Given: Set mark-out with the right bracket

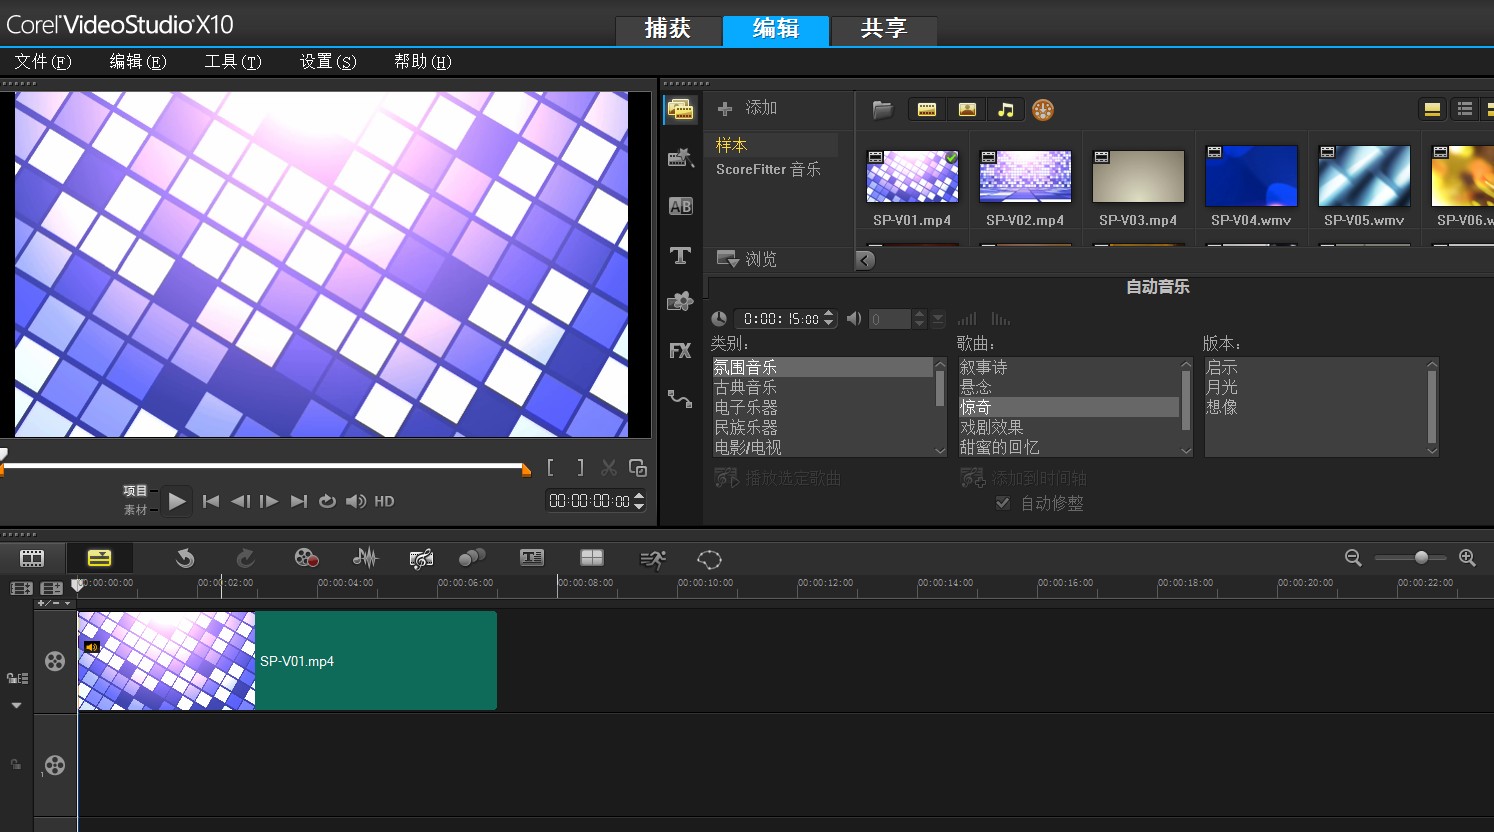Looking at the screenshot, I should click(x=580, y=467).
